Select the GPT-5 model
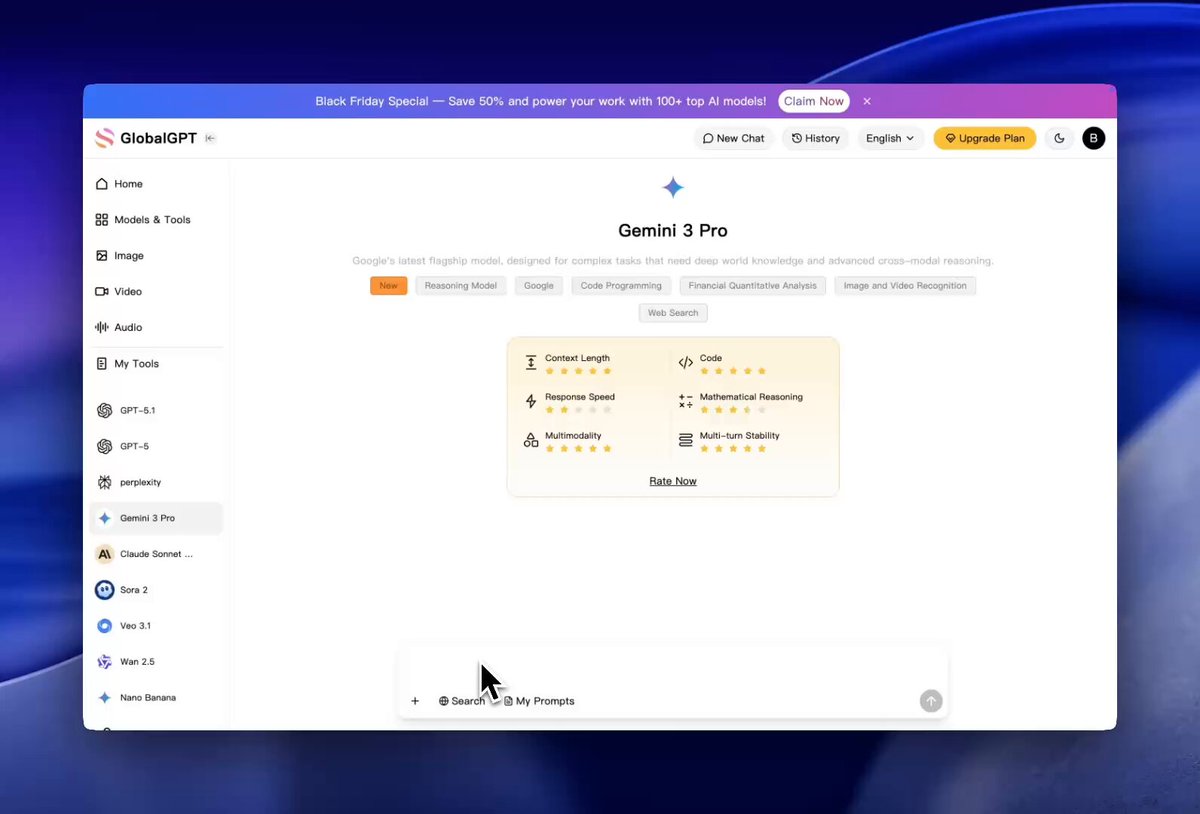 point(156,446)
